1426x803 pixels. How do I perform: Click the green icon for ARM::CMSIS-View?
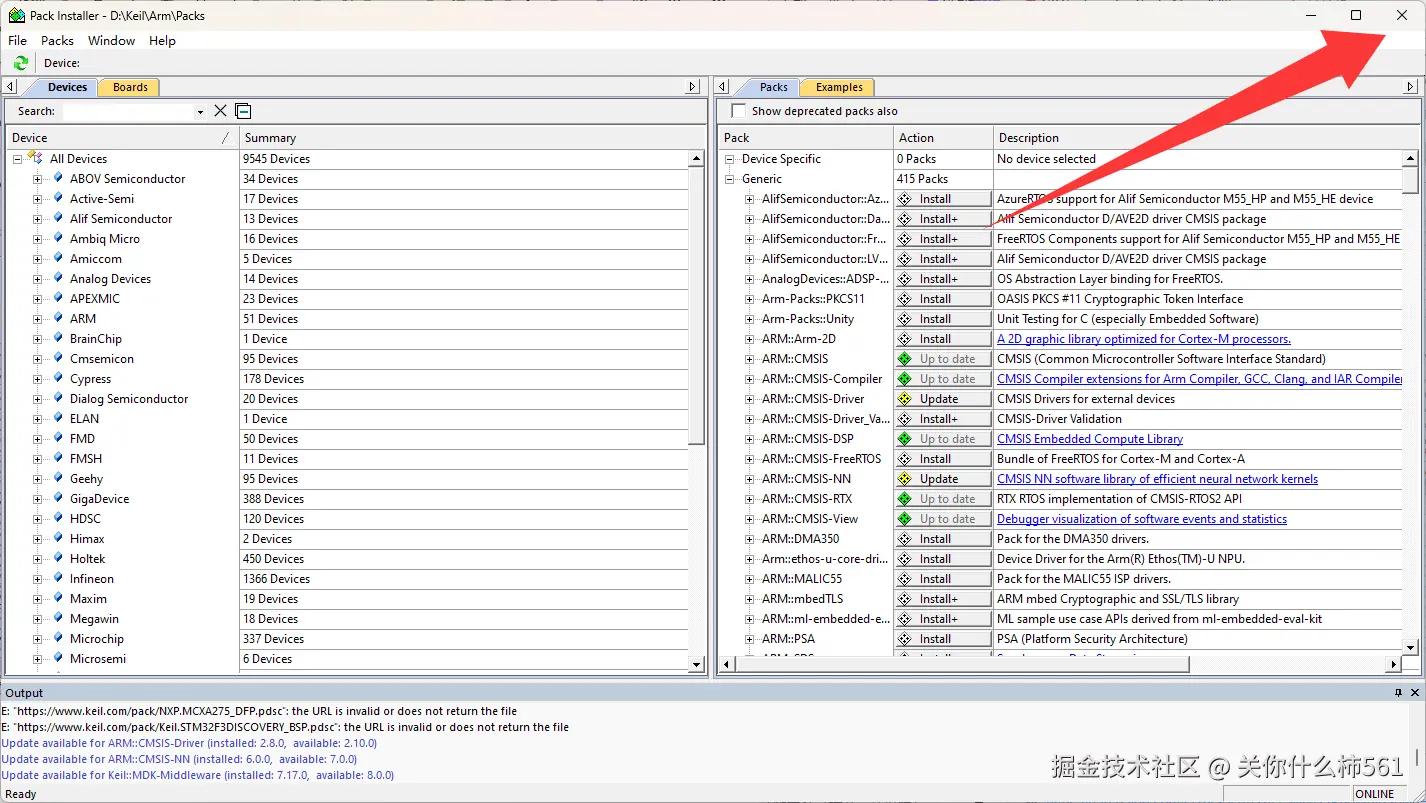(x=905, y=519)
